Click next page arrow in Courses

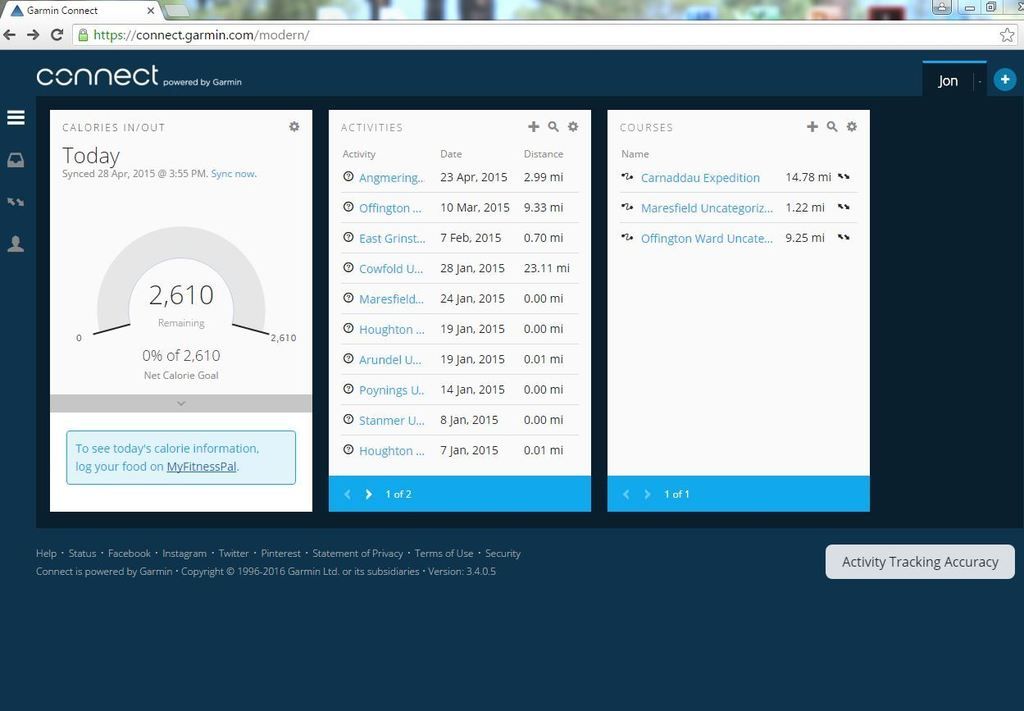(647, 494)
